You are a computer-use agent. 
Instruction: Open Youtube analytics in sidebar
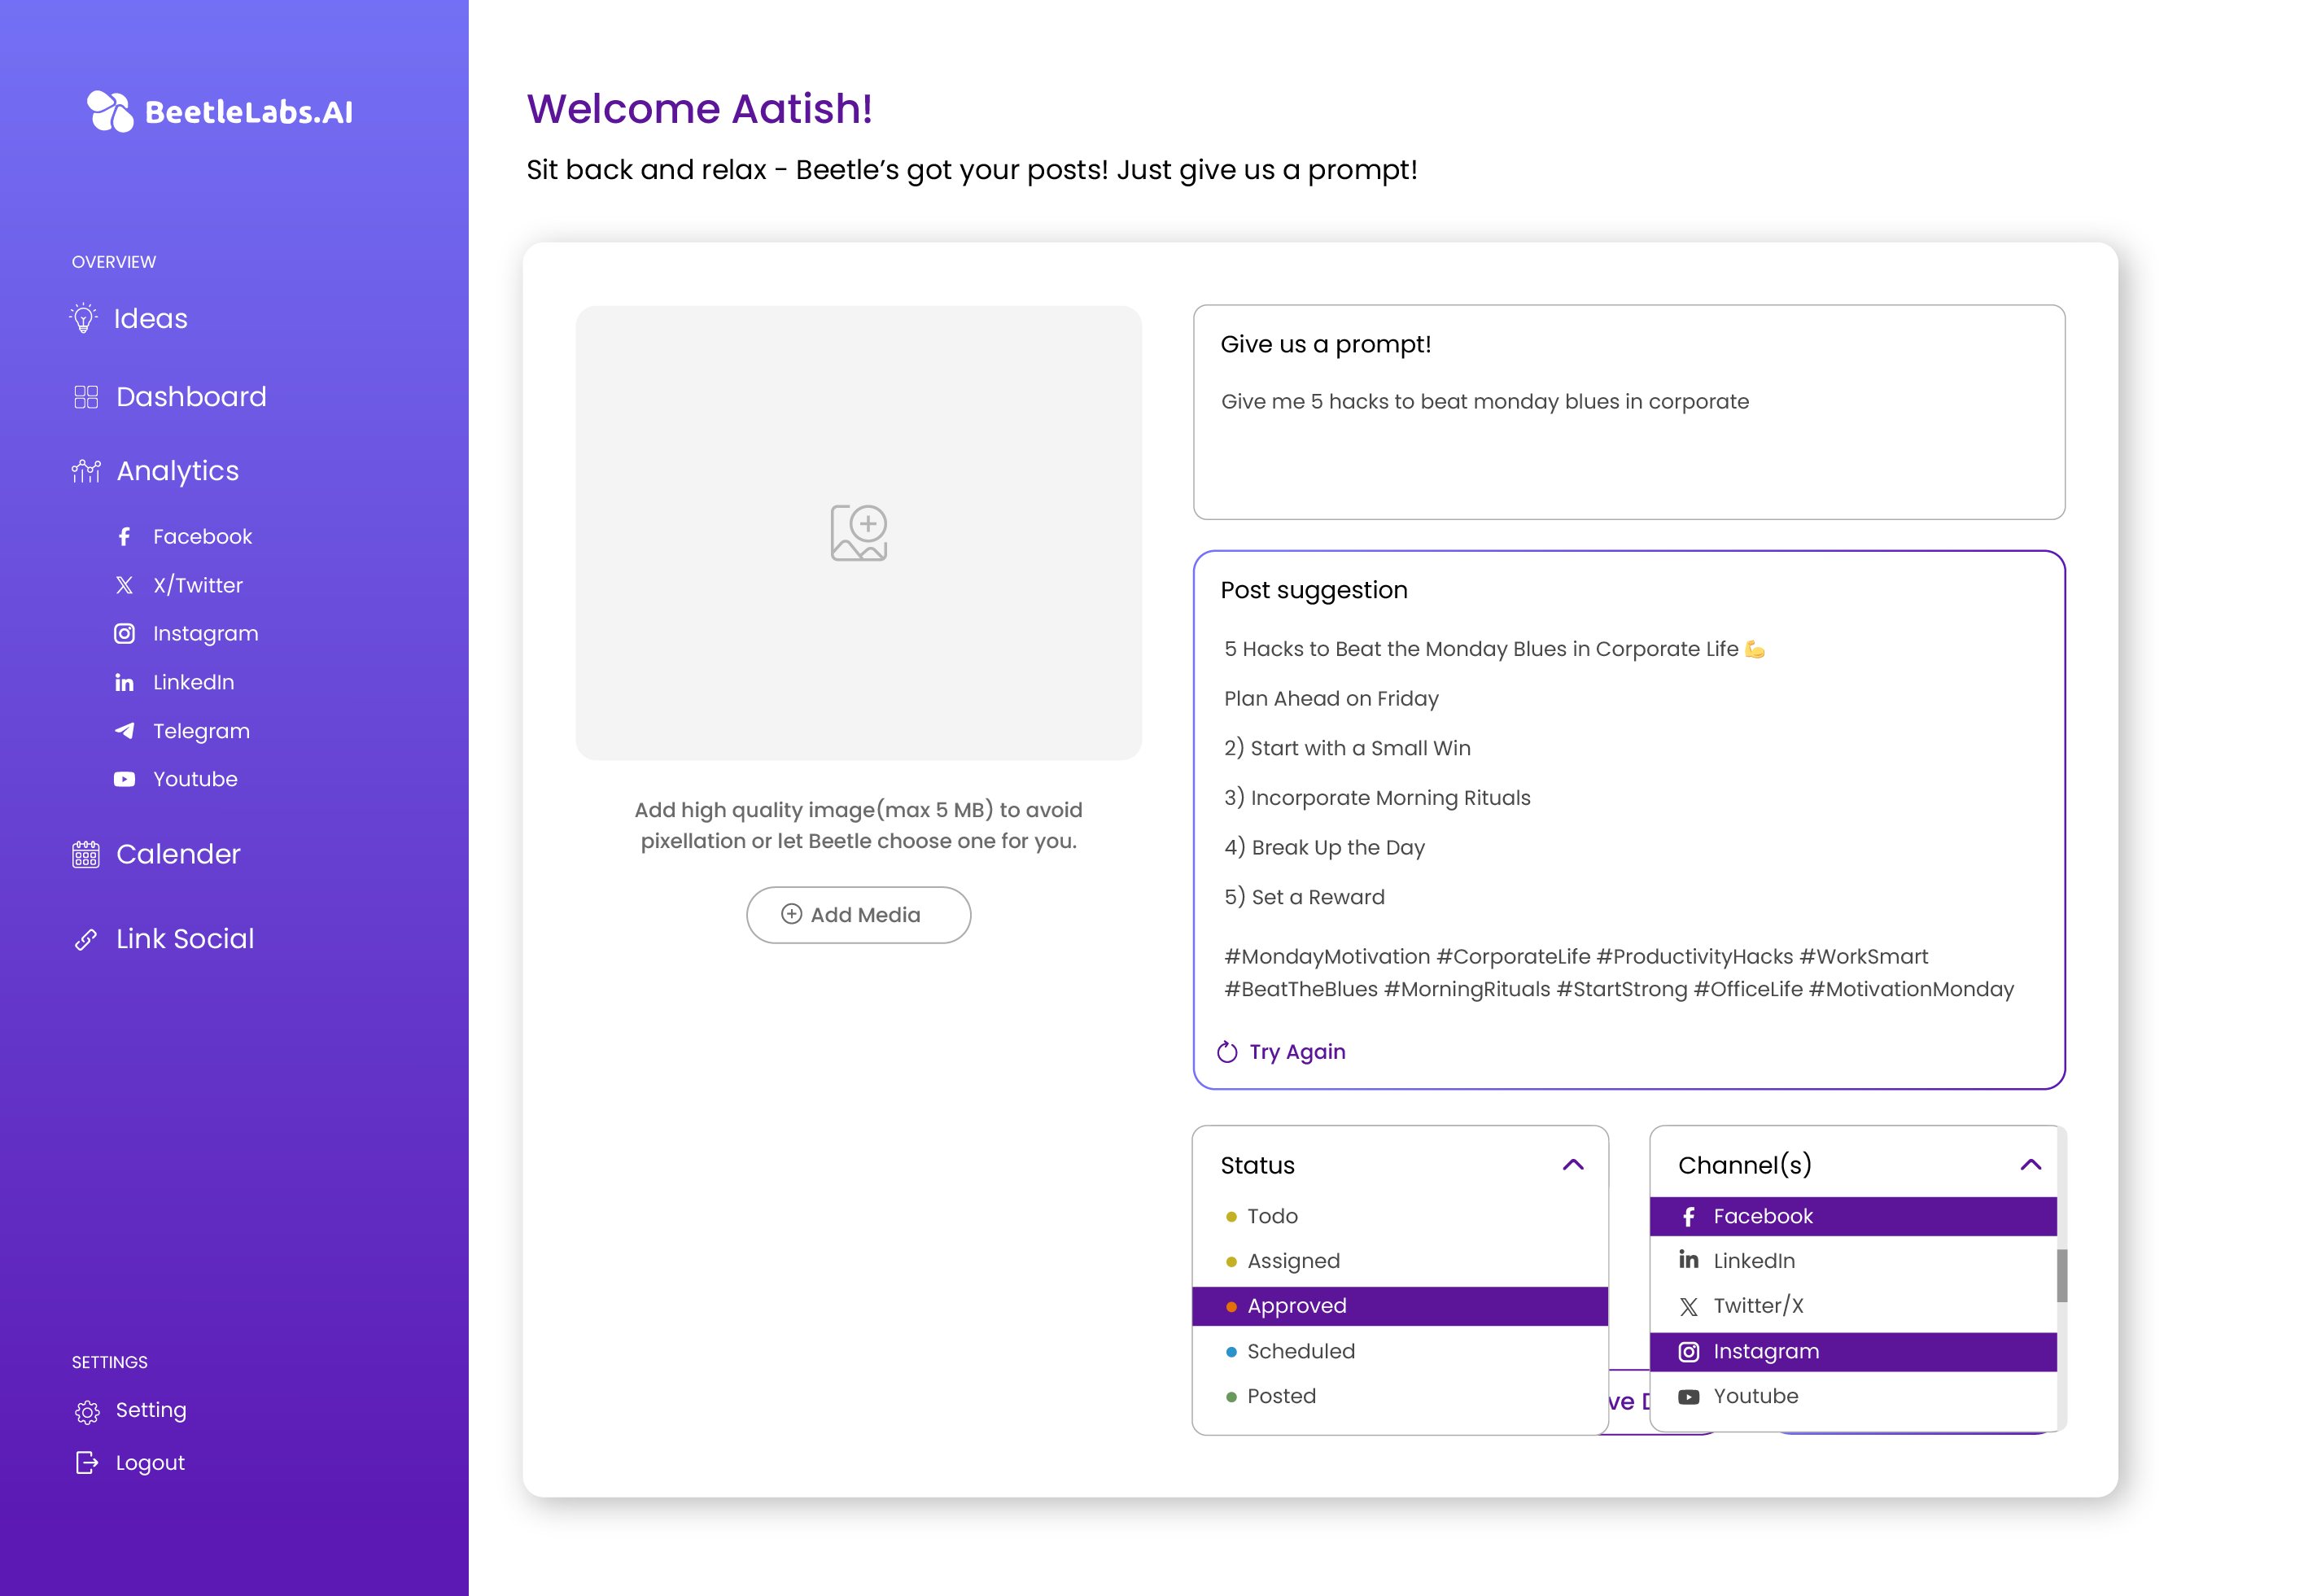point(194,779)
